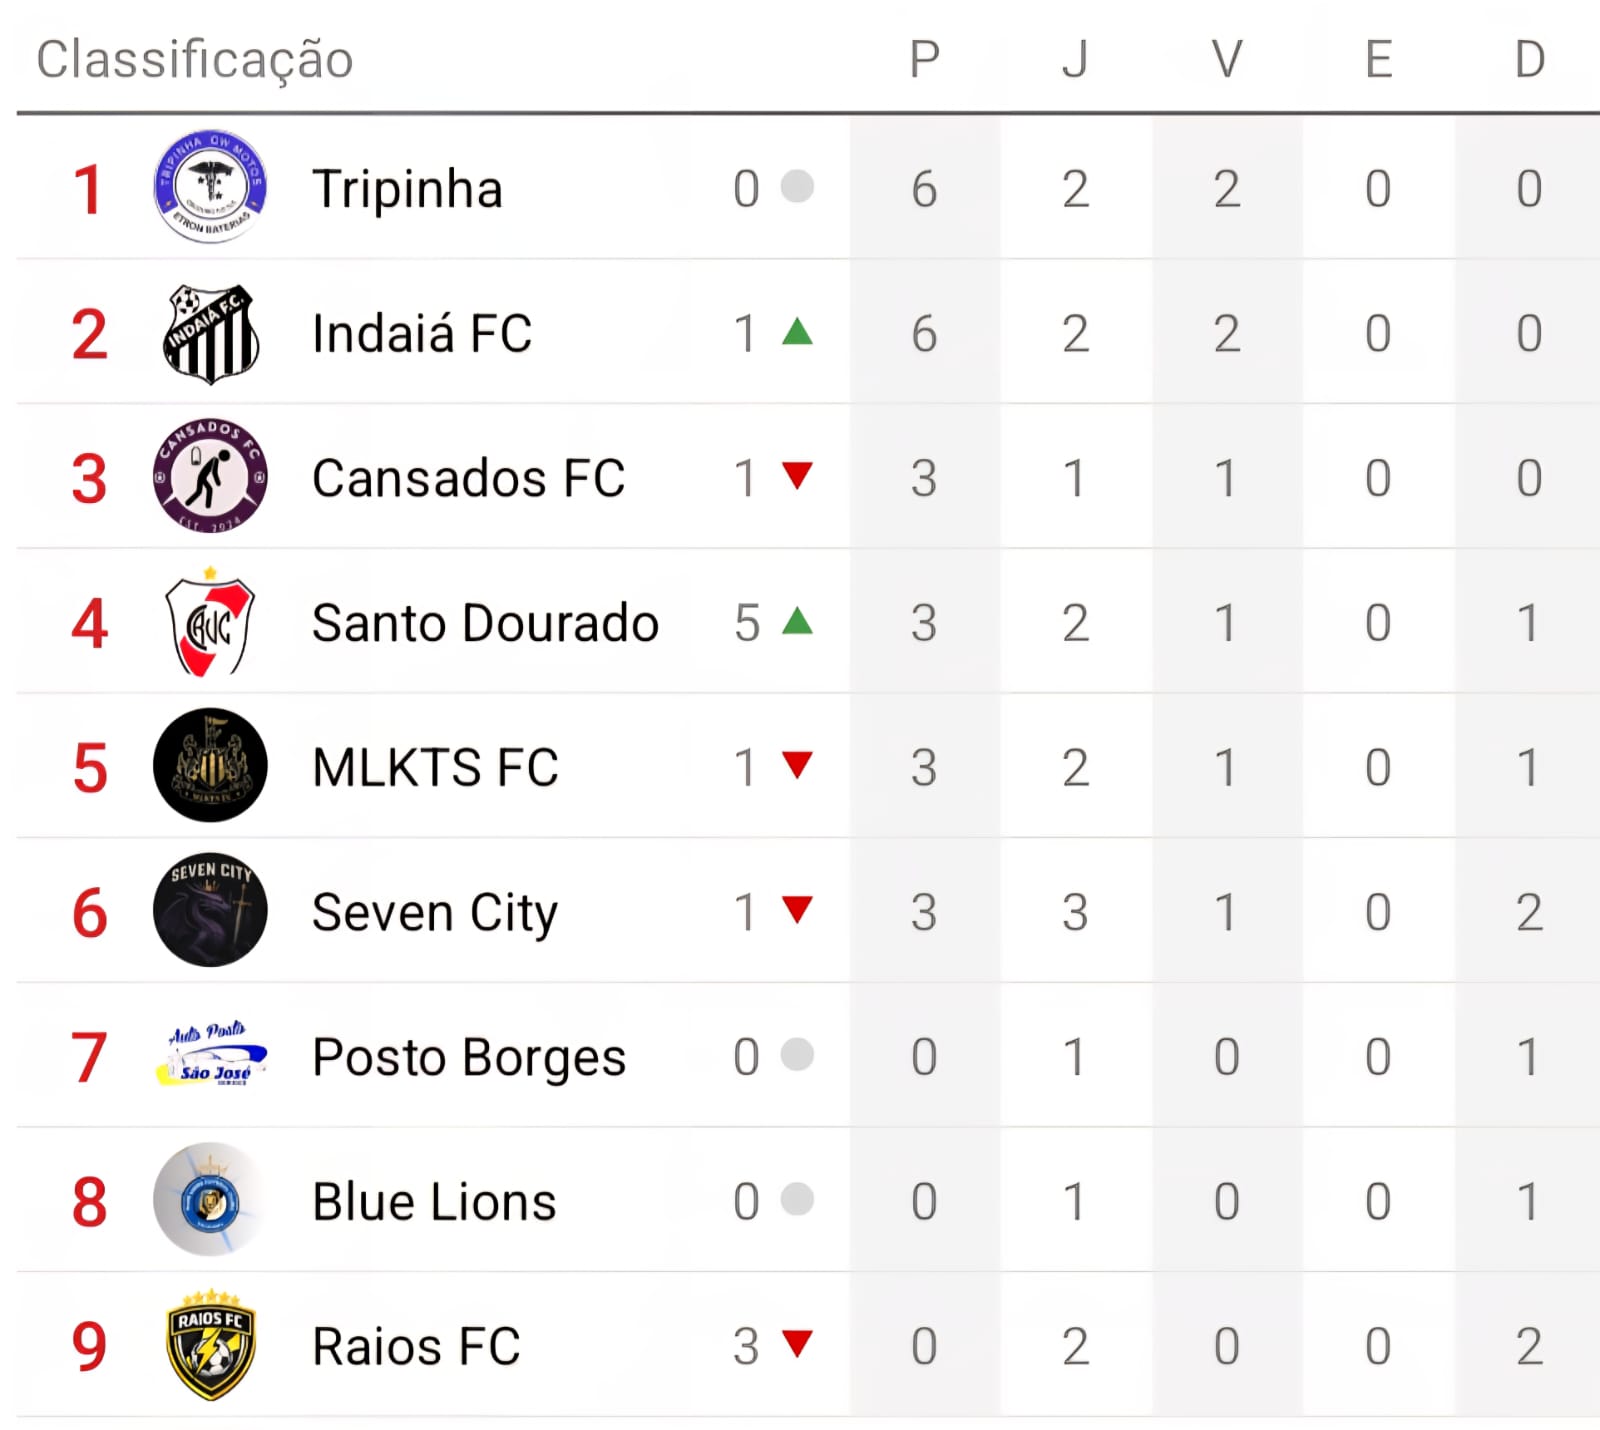Select the Seven City dragon badge
This screenshot has width=1600, height=1430.
(210, 911)
